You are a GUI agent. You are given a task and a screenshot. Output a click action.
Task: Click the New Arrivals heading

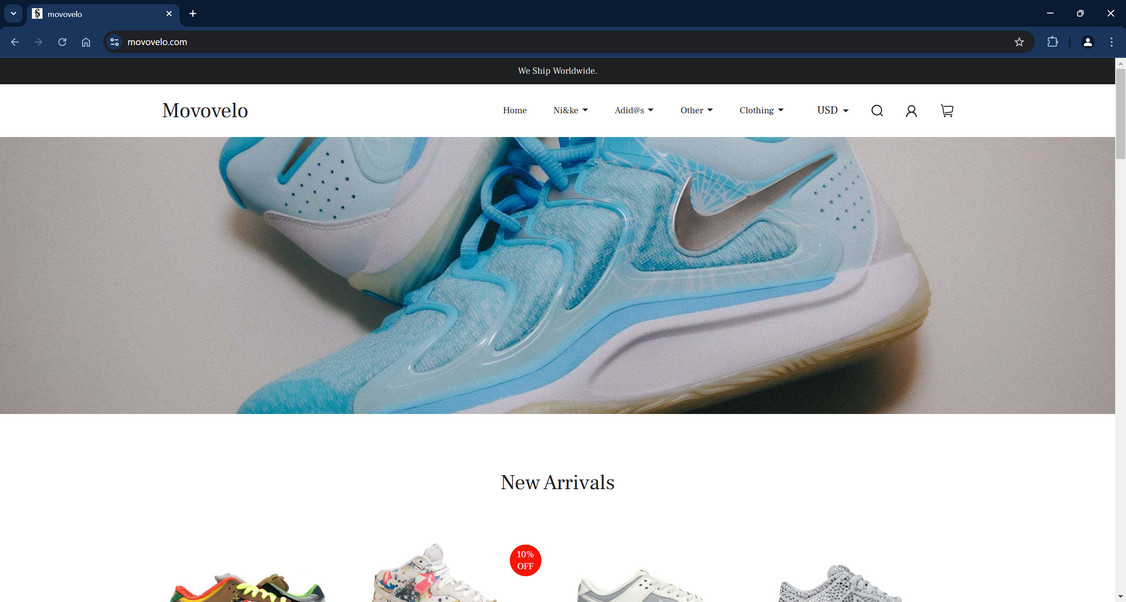(x=557, y=482)
